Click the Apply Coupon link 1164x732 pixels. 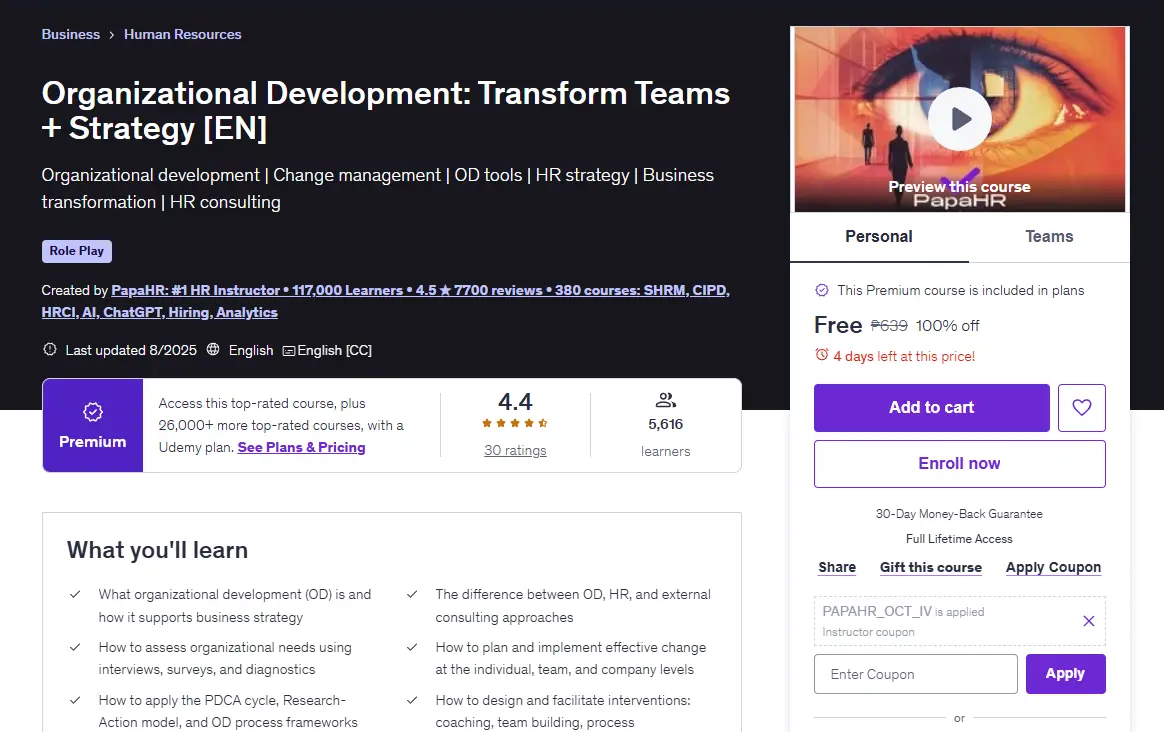[x=1053, y=567]
